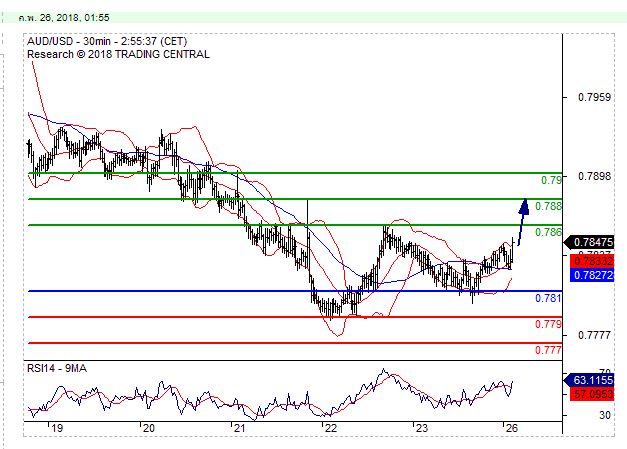Click 'Research © 2018 TRADING CENTRAL' text
627x449 pixels.
point(118,54)
